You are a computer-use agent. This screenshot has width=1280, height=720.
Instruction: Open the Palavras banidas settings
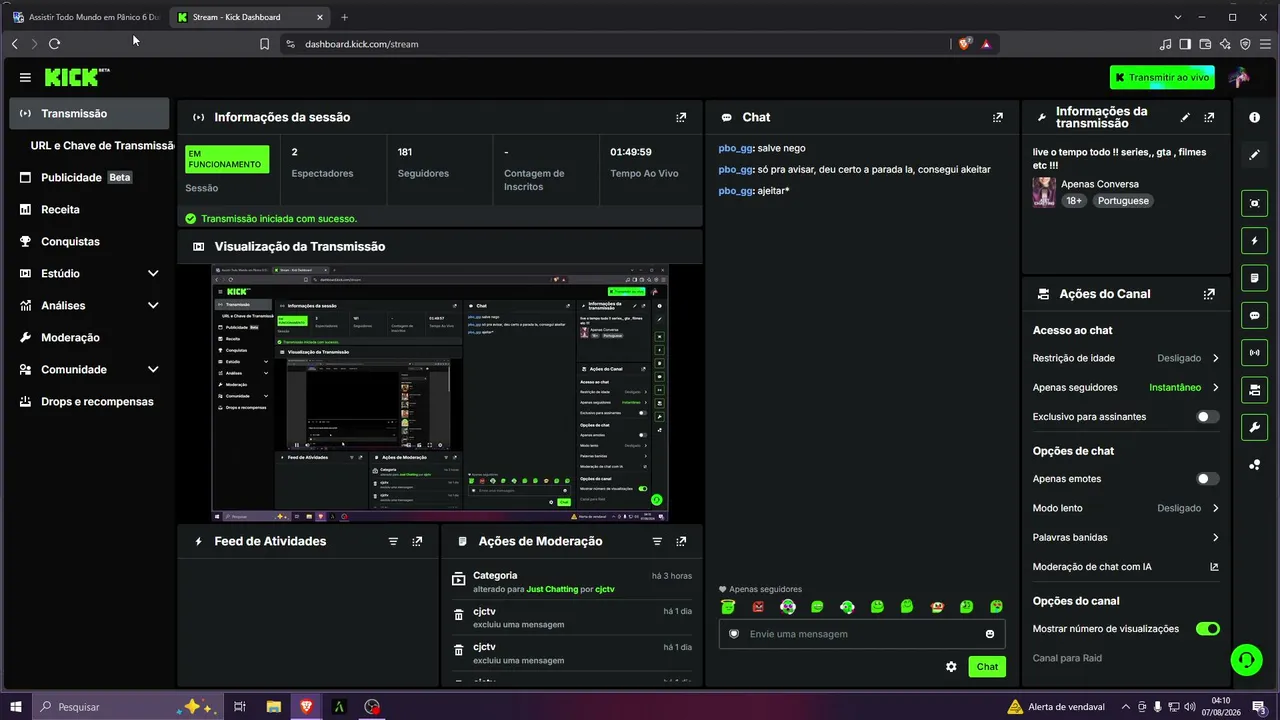(x=1126, y=537)
